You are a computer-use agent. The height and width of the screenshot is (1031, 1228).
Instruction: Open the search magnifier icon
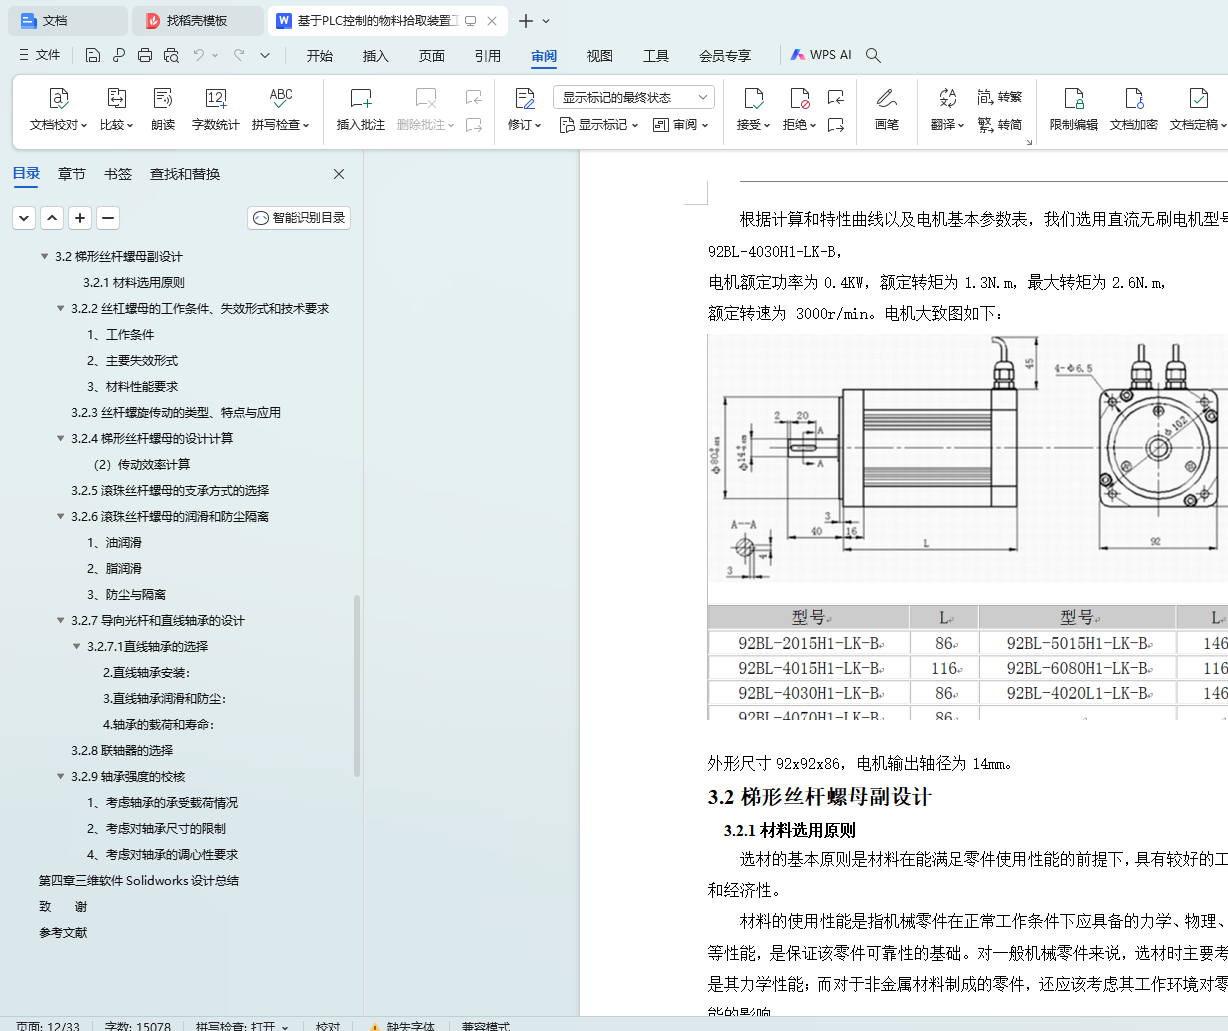(874, 55)
